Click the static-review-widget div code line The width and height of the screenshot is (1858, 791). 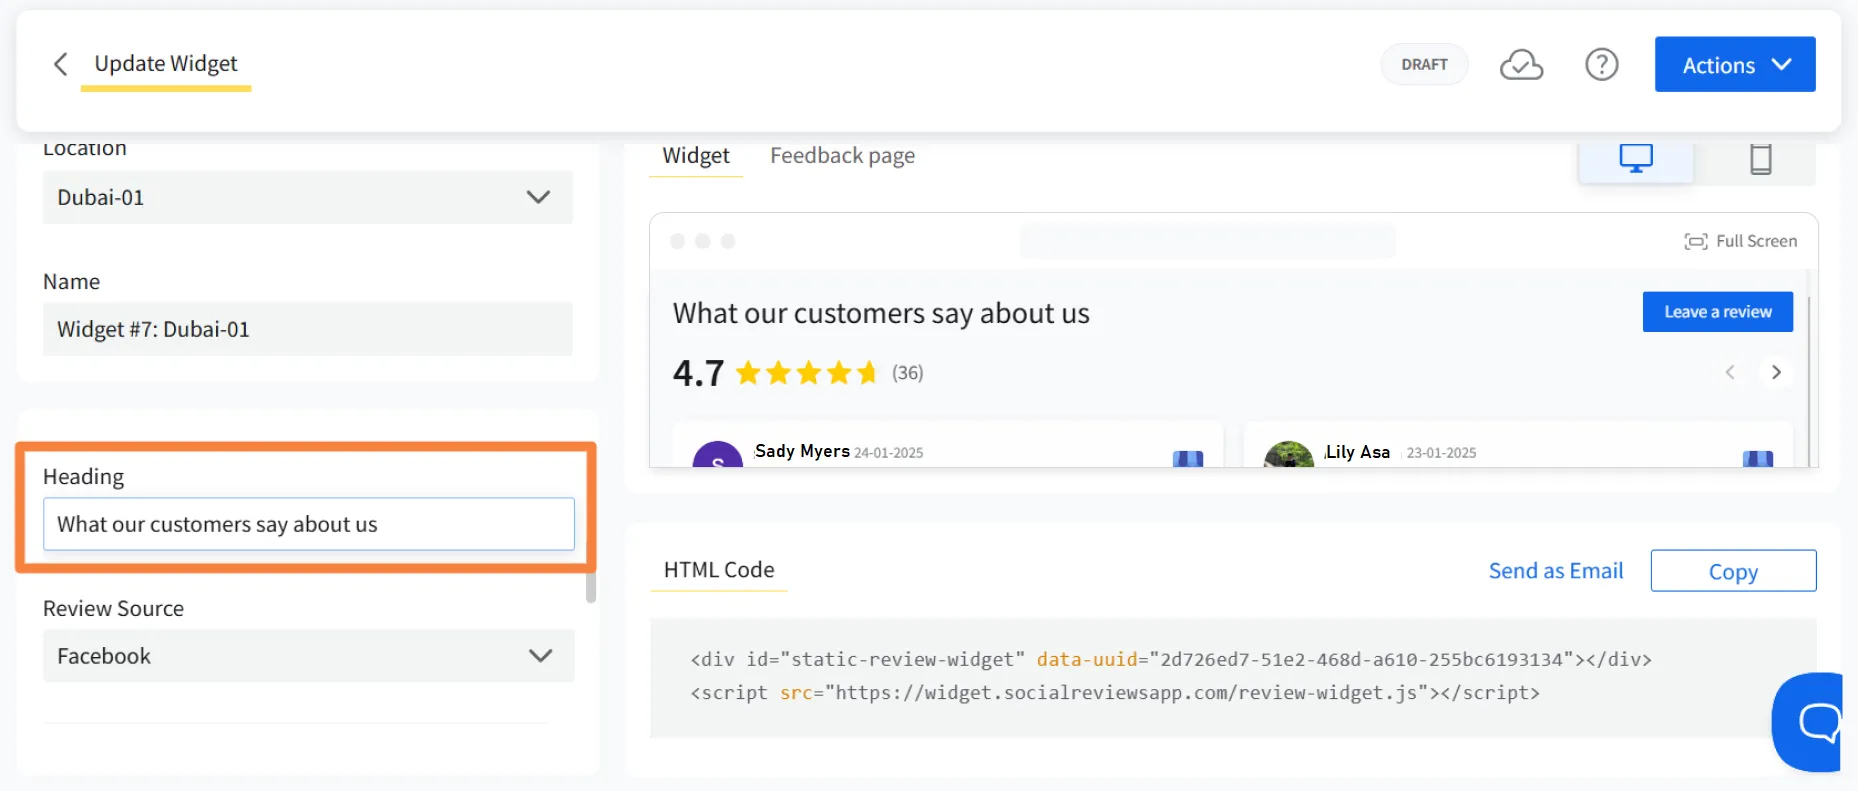(1170, 659)
